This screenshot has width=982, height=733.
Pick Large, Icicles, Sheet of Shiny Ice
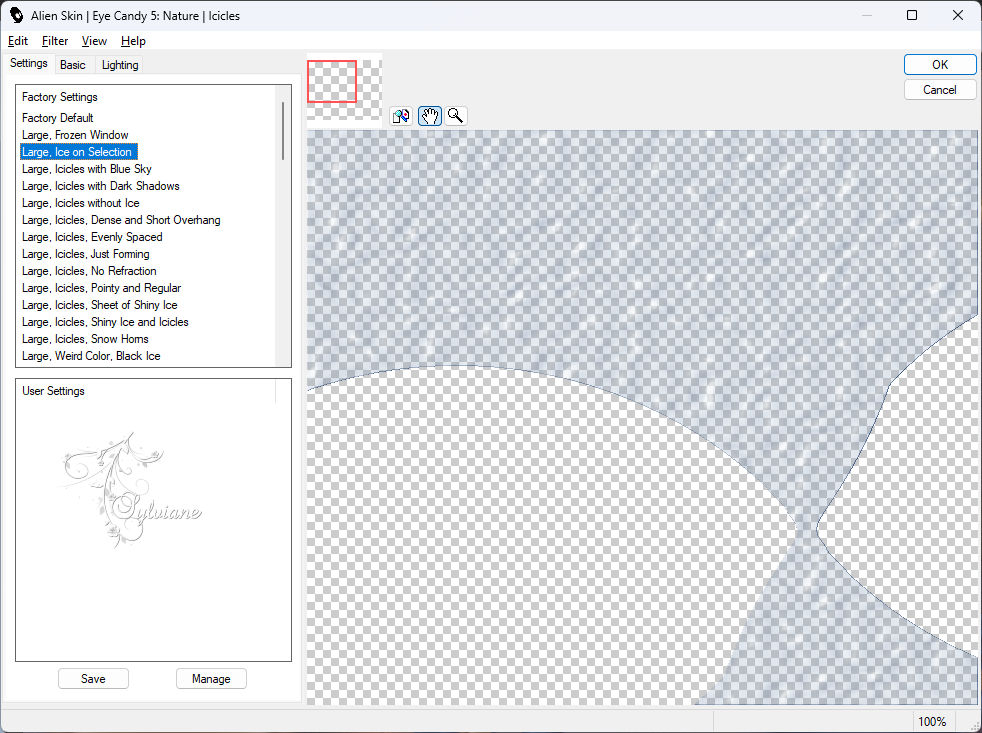coord(100,304)
